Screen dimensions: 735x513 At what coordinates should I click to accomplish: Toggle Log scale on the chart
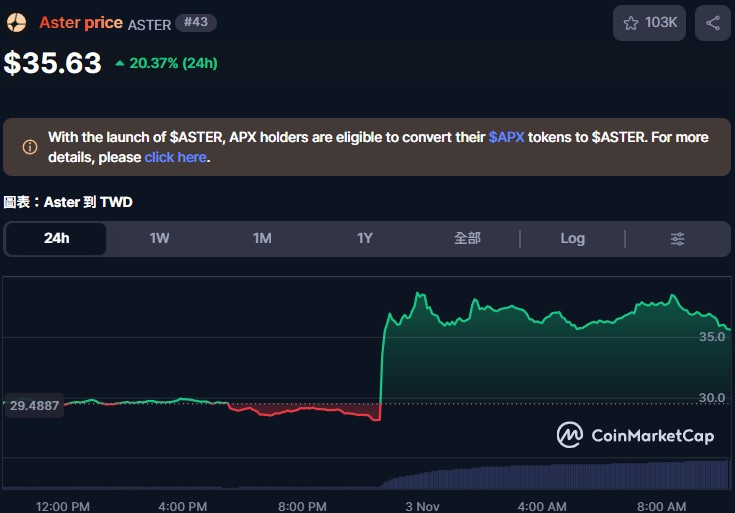[572, 238]
